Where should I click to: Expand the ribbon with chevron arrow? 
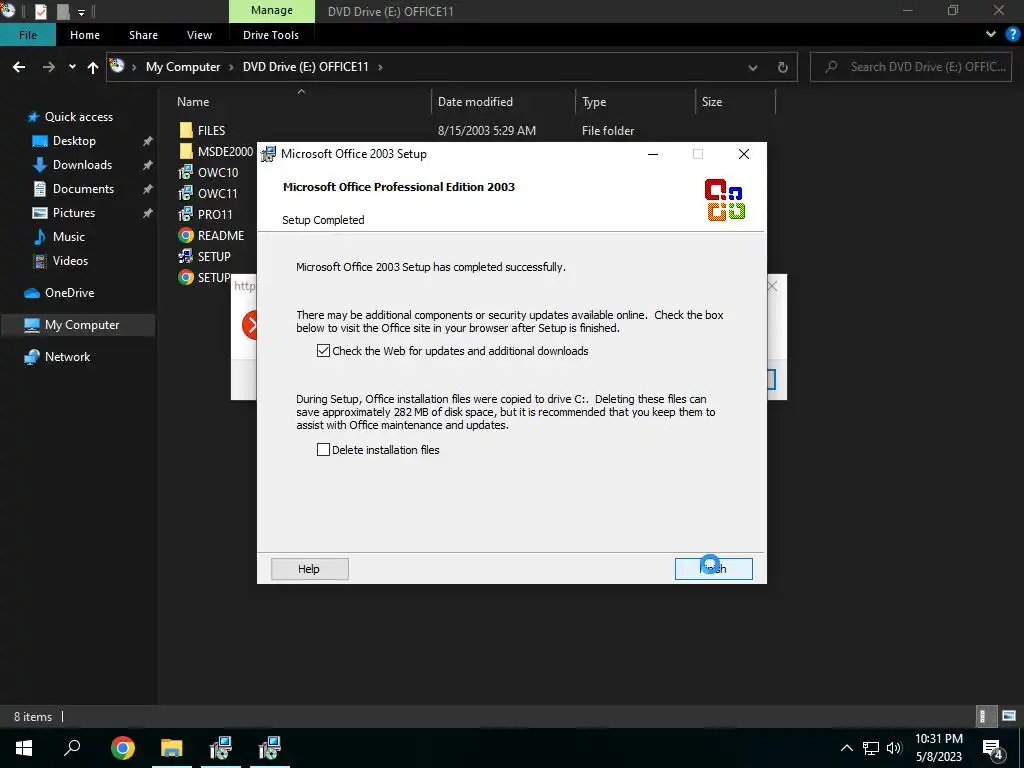point(991,34)
